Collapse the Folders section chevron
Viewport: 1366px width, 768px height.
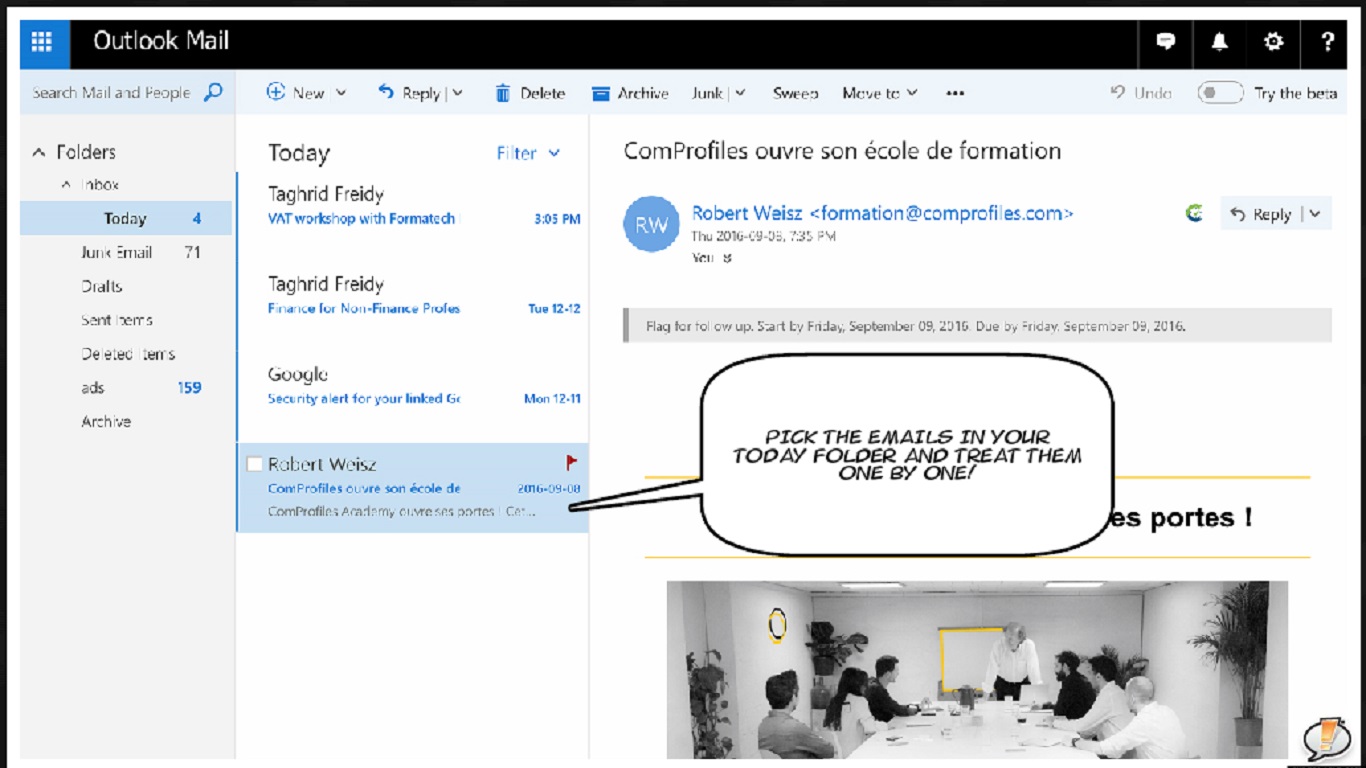[x=39, y=152]
